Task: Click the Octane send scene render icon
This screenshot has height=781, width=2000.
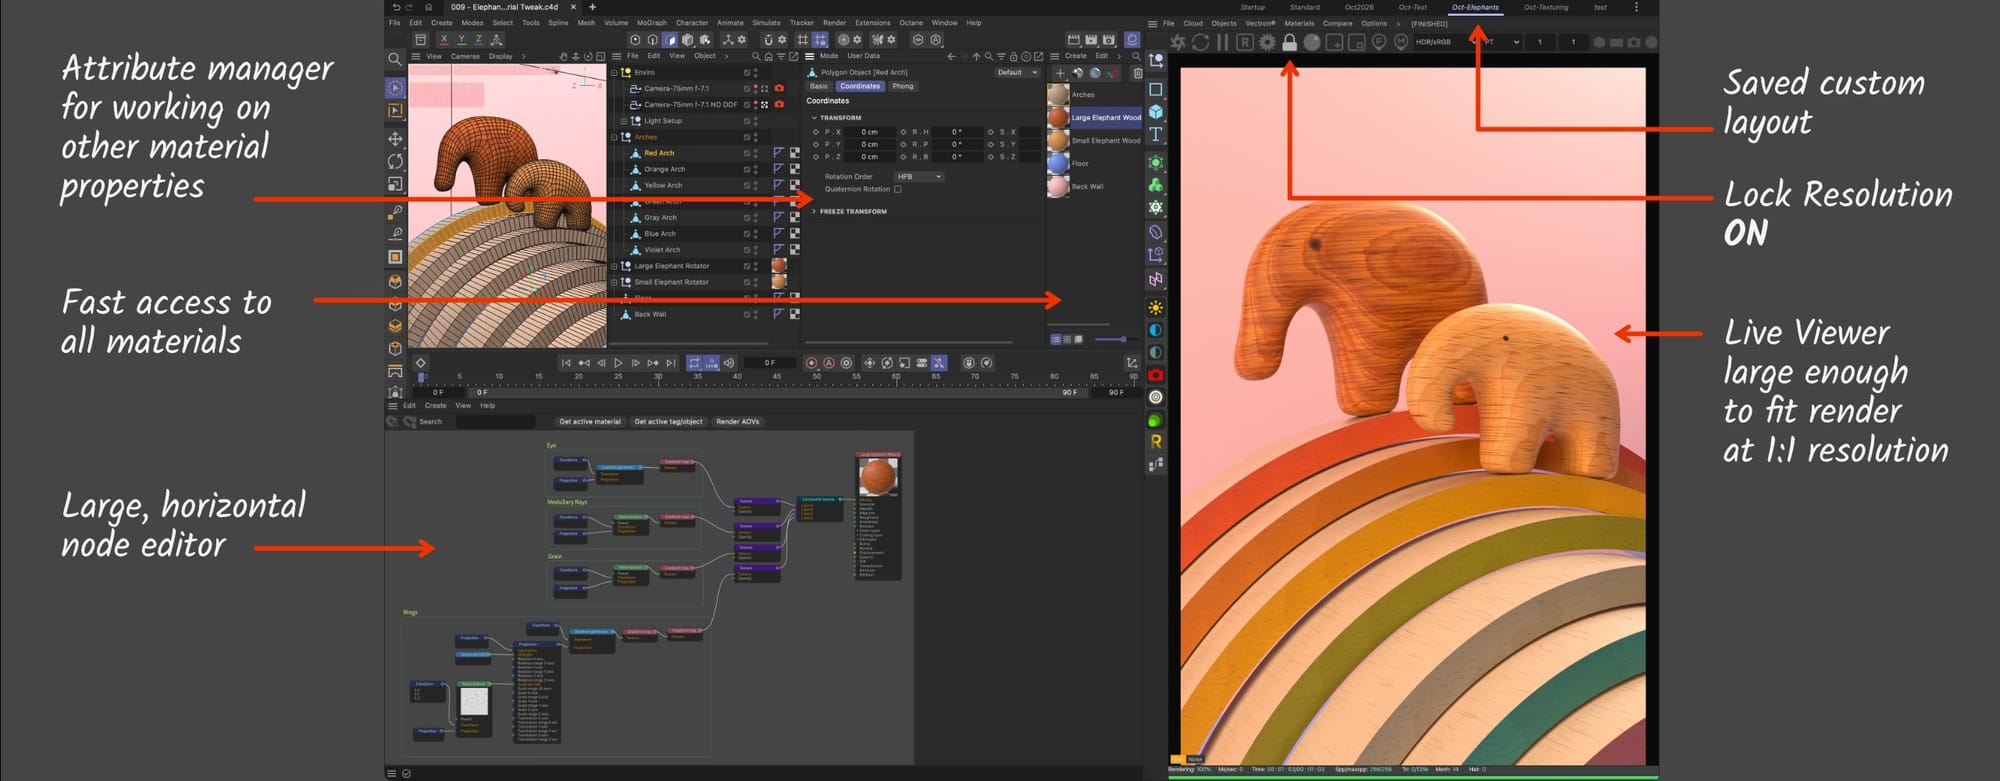Action: pos(1178,42)
